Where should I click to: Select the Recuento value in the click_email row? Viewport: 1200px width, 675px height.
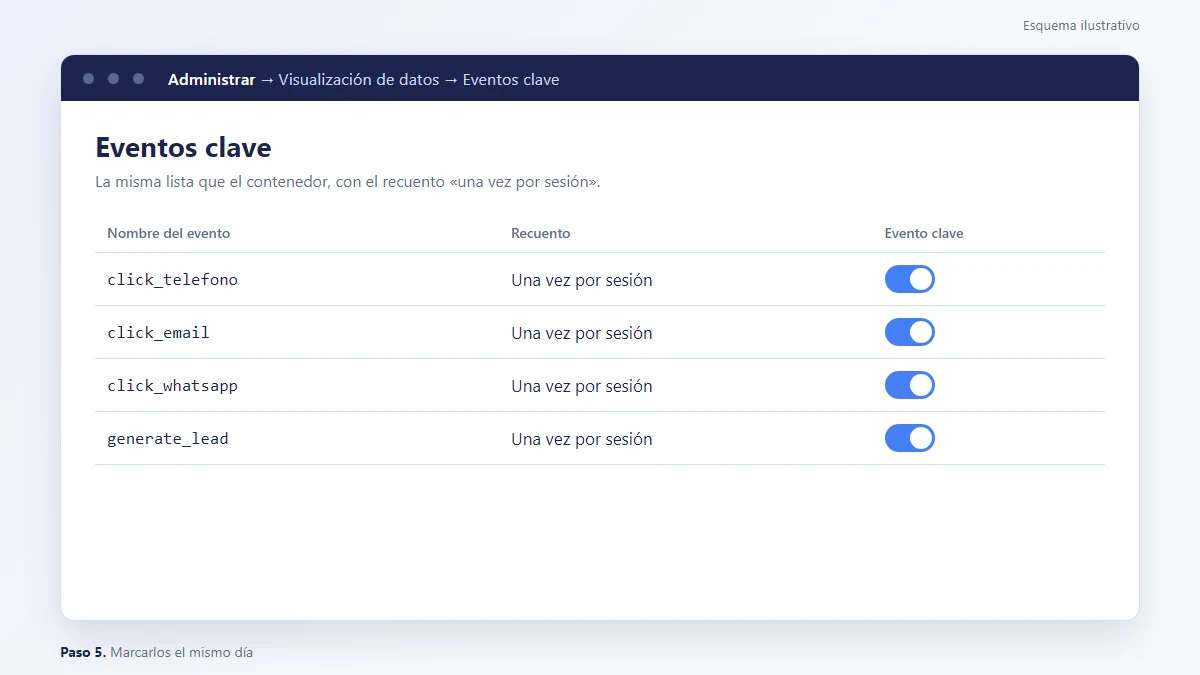(582, 333)
